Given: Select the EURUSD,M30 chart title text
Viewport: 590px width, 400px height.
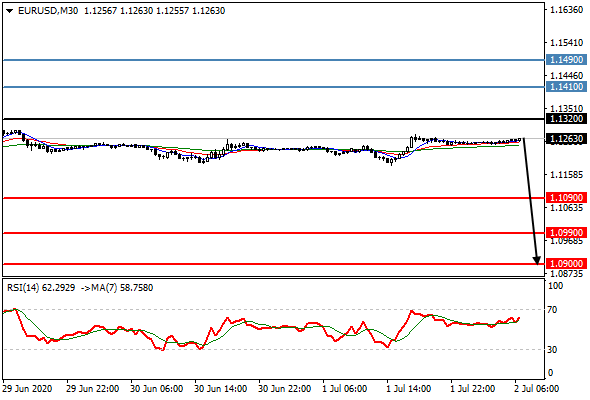Looking at the screenshot, I should click(48, 11).
